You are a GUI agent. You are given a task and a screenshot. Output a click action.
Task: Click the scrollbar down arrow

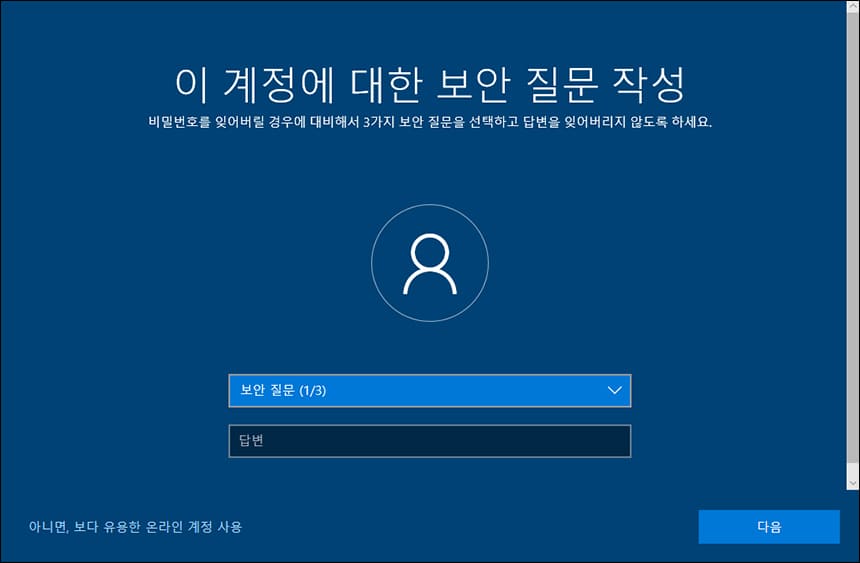[853, 483]
